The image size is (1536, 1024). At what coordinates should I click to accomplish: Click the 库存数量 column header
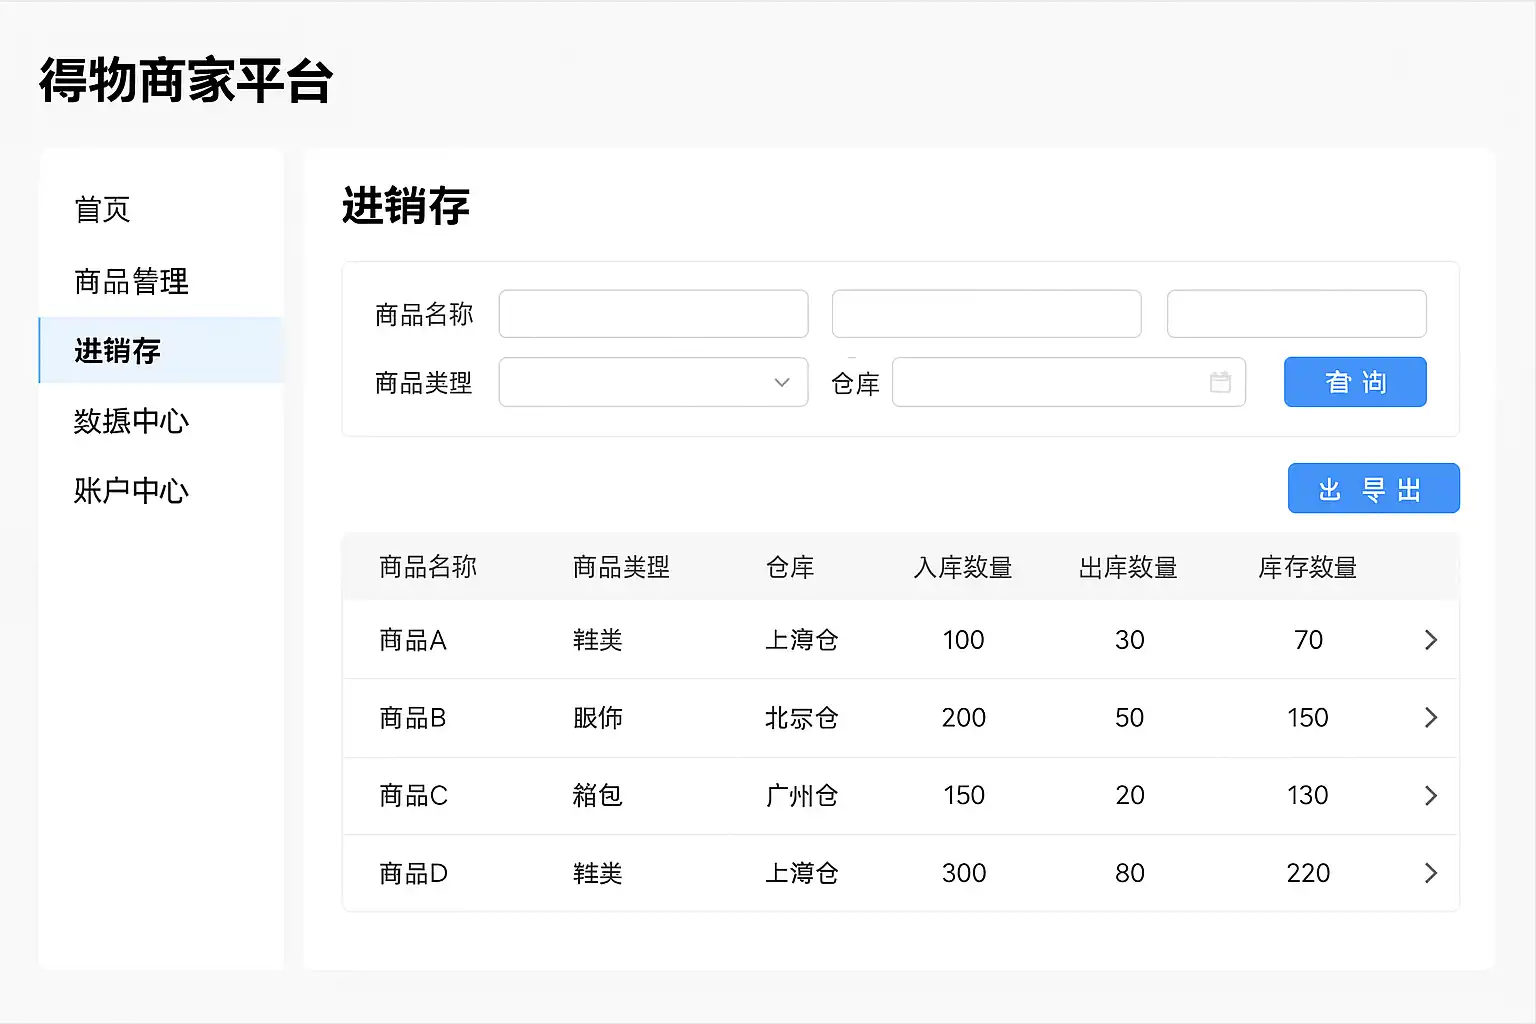pyautogui.click(x=1307, y=568)
